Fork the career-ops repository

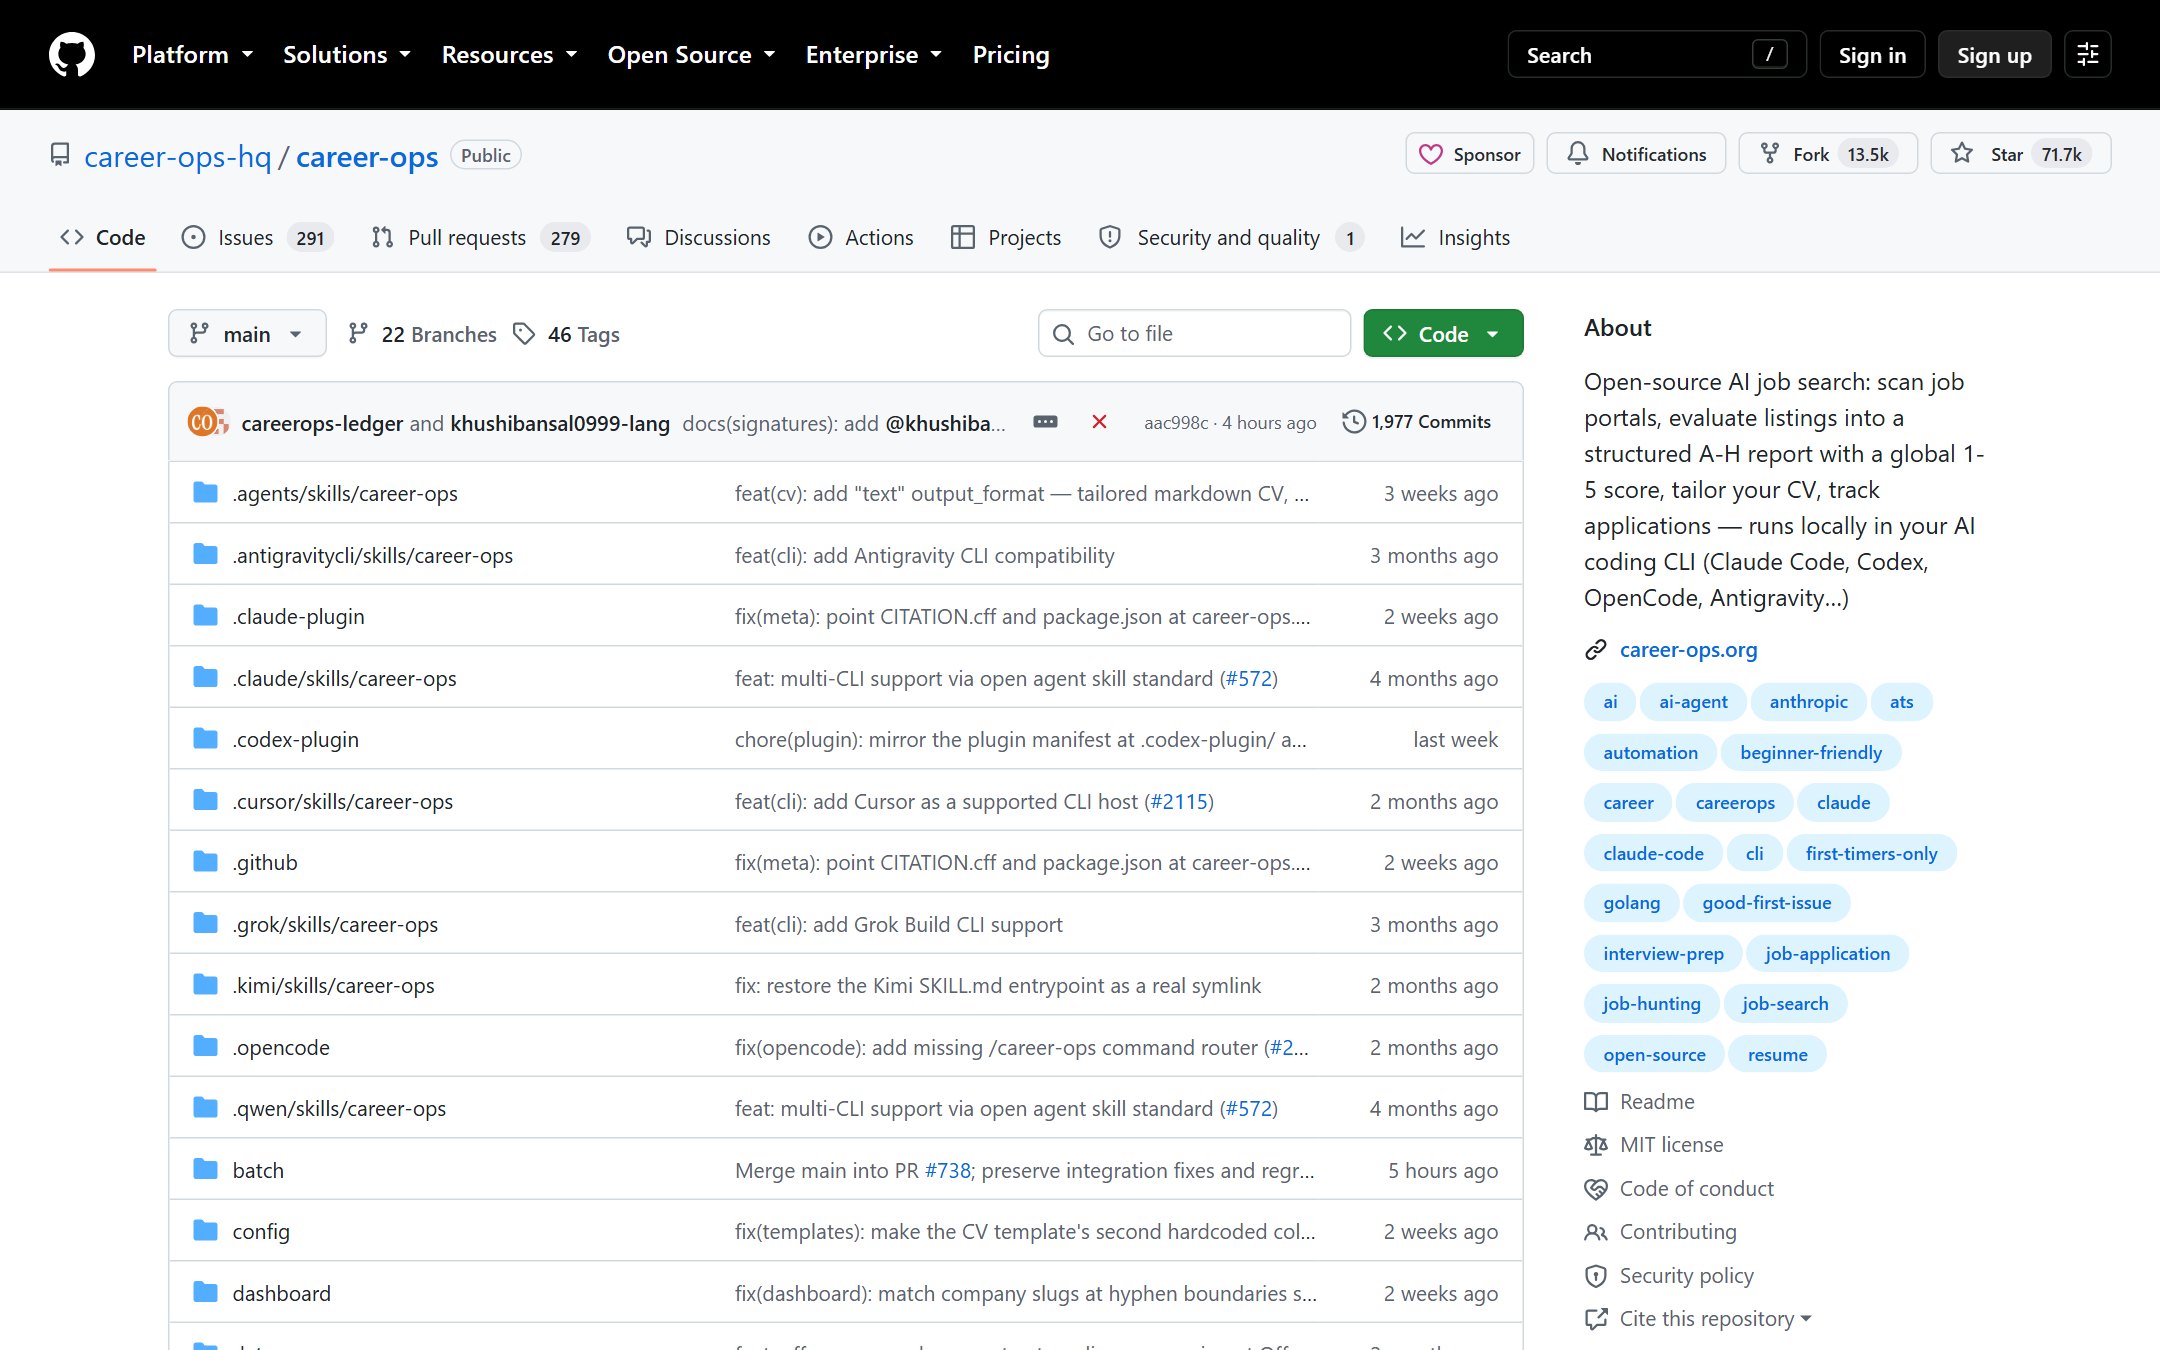pos(1828,153)
